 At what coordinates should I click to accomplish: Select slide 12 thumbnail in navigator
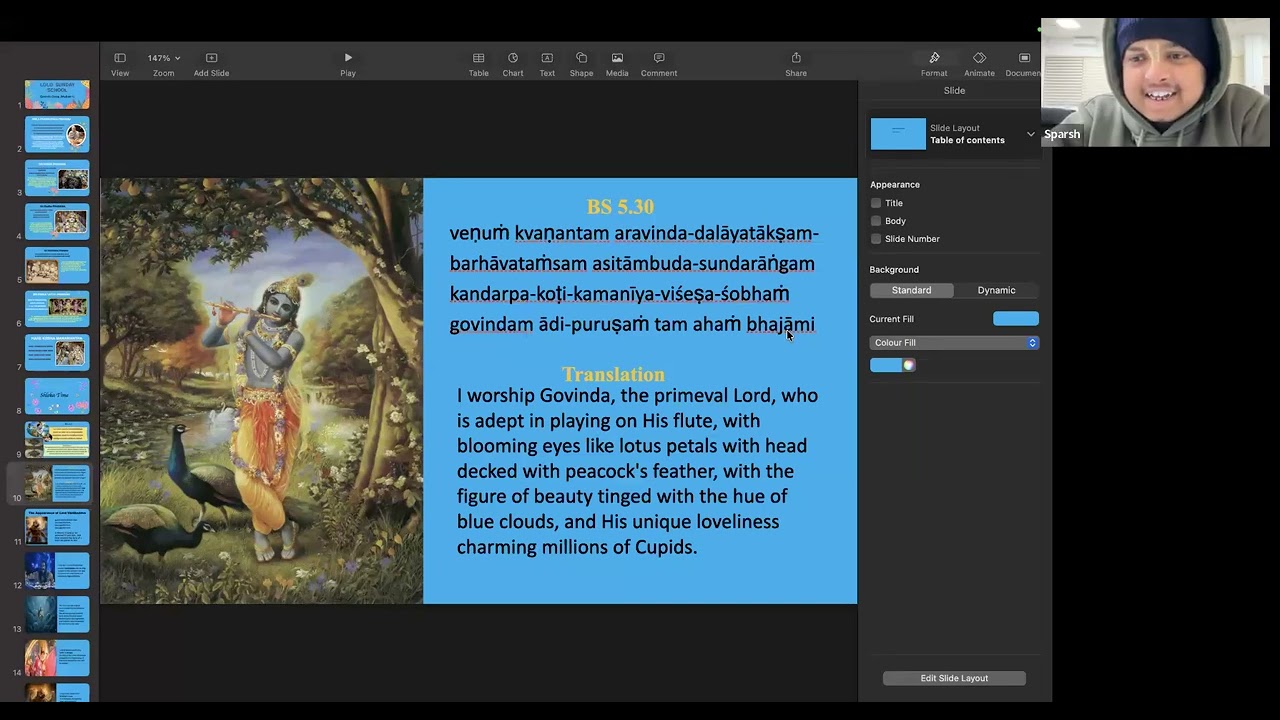(57, 571)
